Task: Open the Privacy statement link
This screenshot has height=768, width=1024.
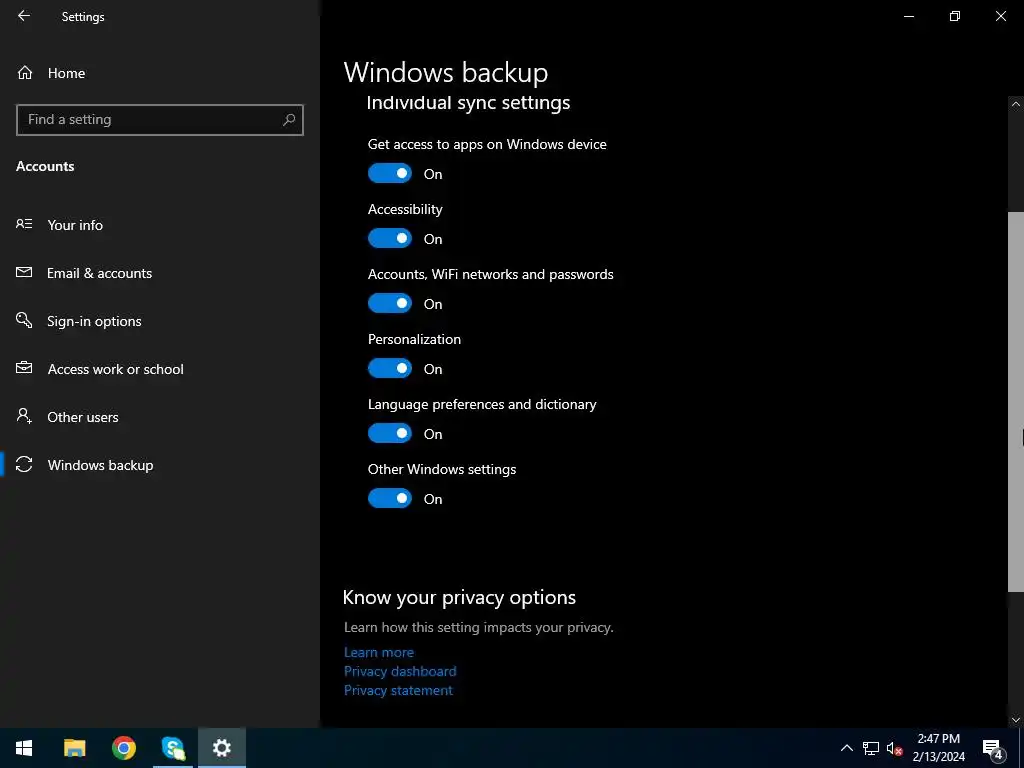Action: (398, 690)
